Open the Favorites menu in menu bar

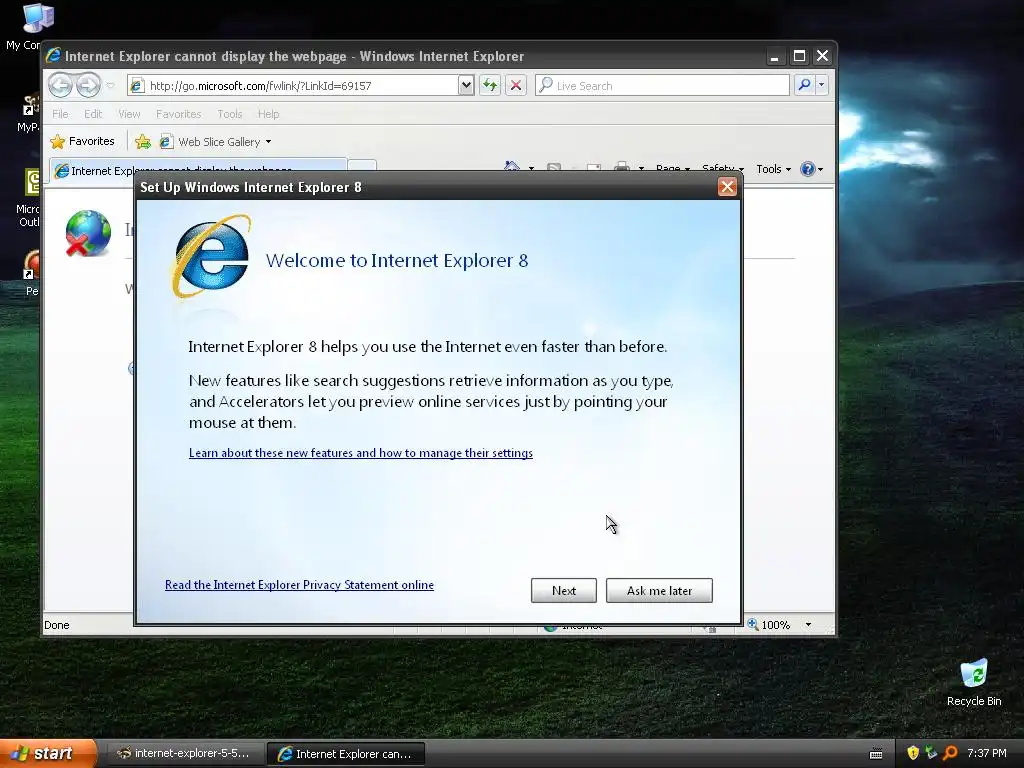click(178, 114)
